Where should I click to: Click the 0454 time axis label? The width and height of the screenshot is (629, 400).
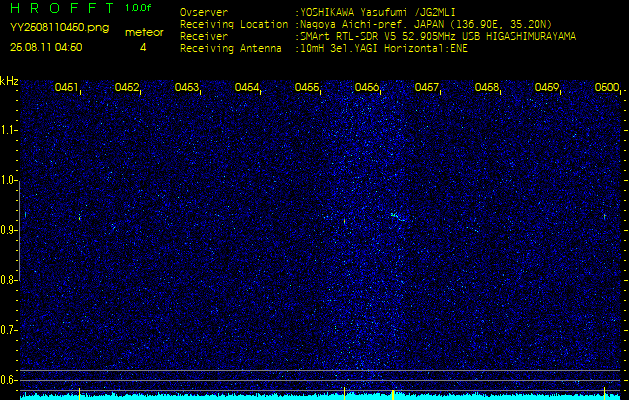click(247, 87)
